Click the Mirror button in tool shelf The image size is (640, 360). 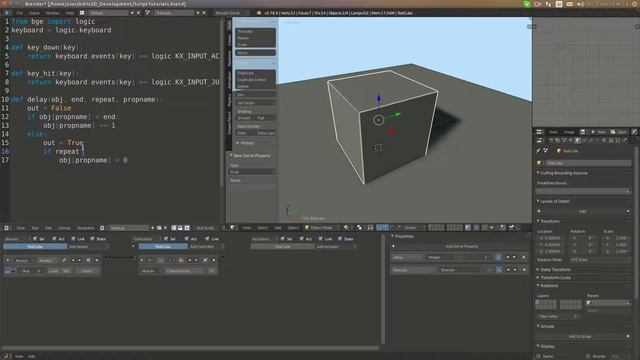(255, 53)
